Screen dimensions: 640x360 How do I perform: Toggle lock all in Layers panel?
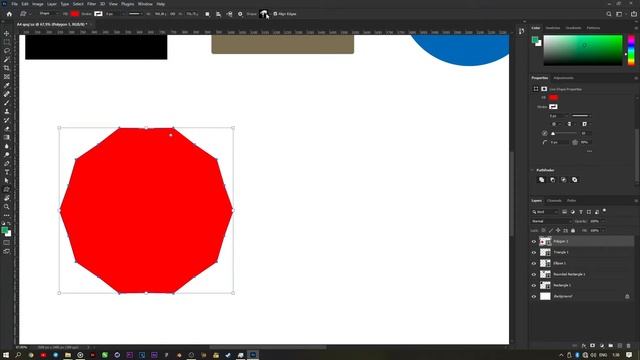point(573,231)
